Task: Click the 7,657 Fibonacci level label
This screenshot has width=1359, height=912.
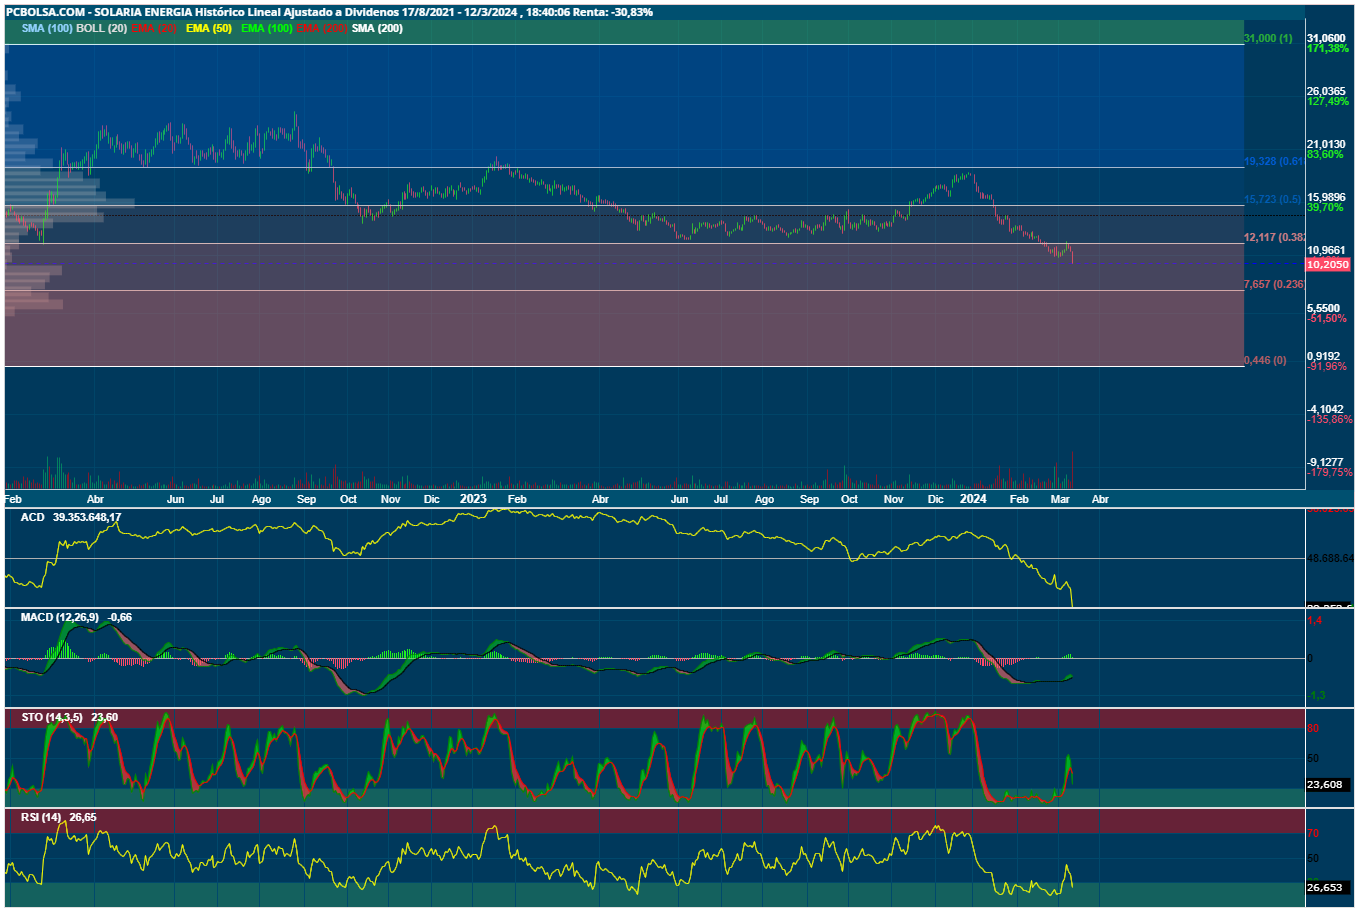Action: coord(1274,284)
